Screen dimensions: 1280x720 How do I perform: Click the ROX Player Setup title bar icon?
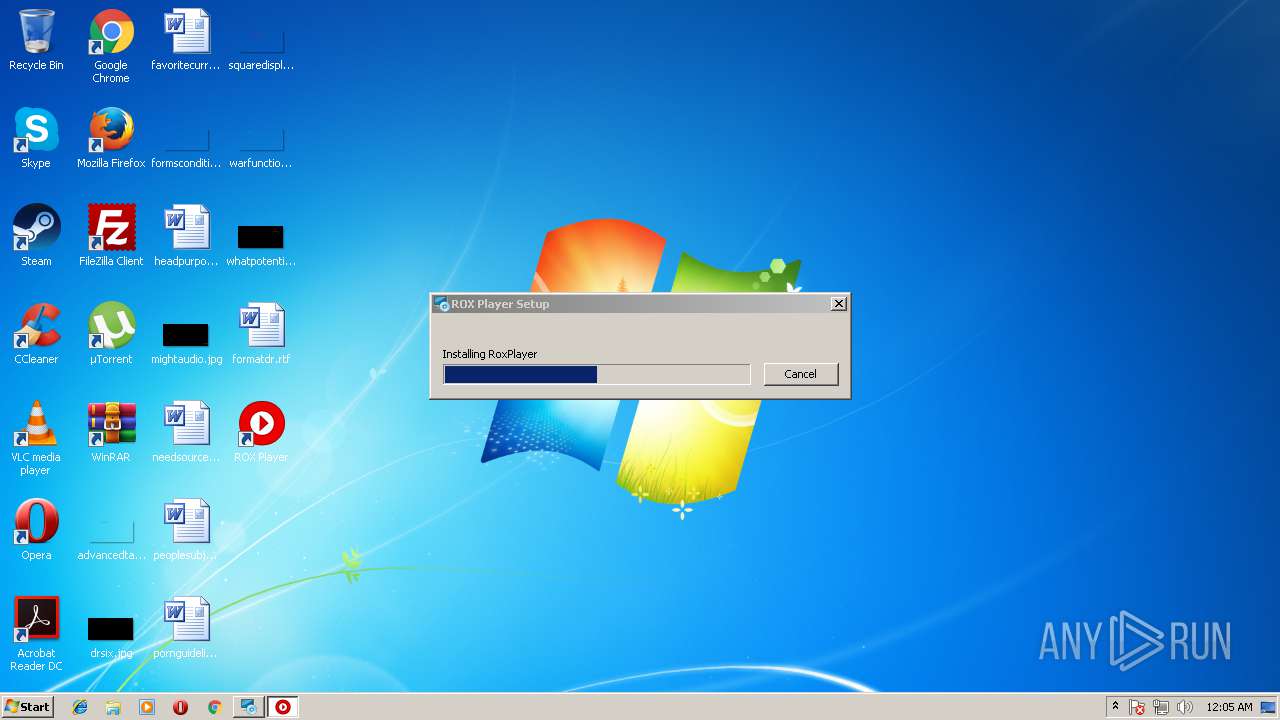tap(441, 304)
